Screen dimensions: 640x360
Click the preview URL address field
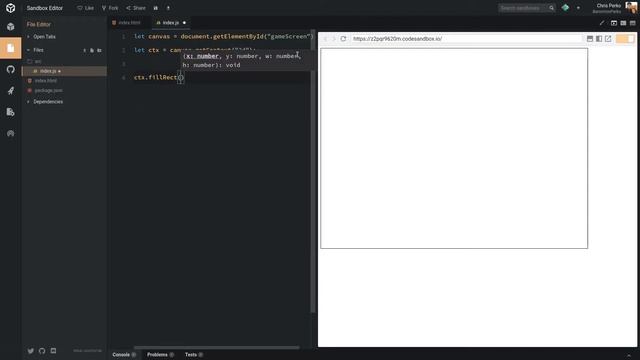click(466, 39)
